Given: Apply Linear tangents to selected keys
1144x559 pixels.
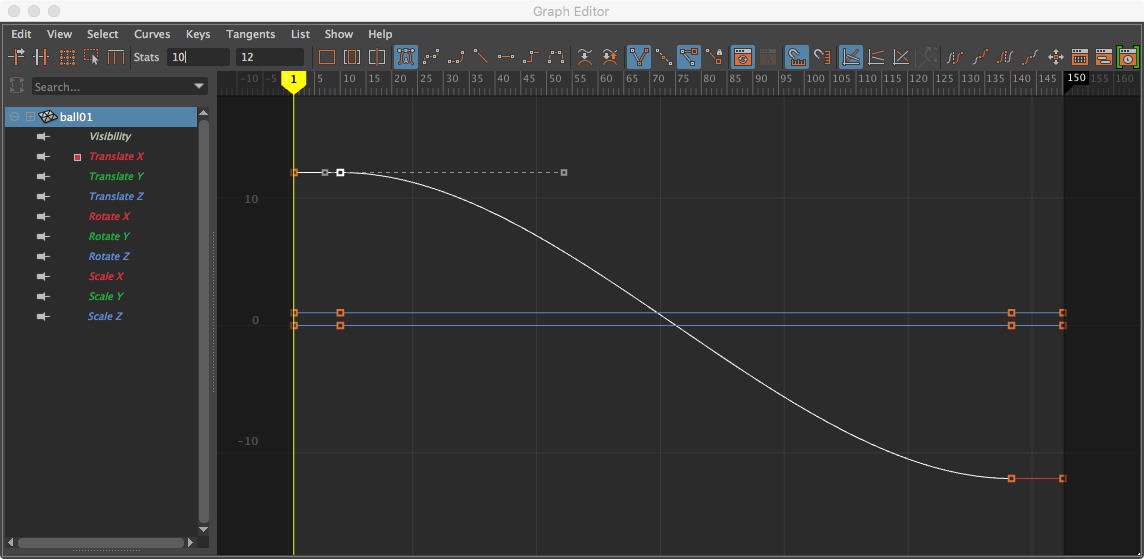Looking at the screenshot, I should click(x=481, y=57).
